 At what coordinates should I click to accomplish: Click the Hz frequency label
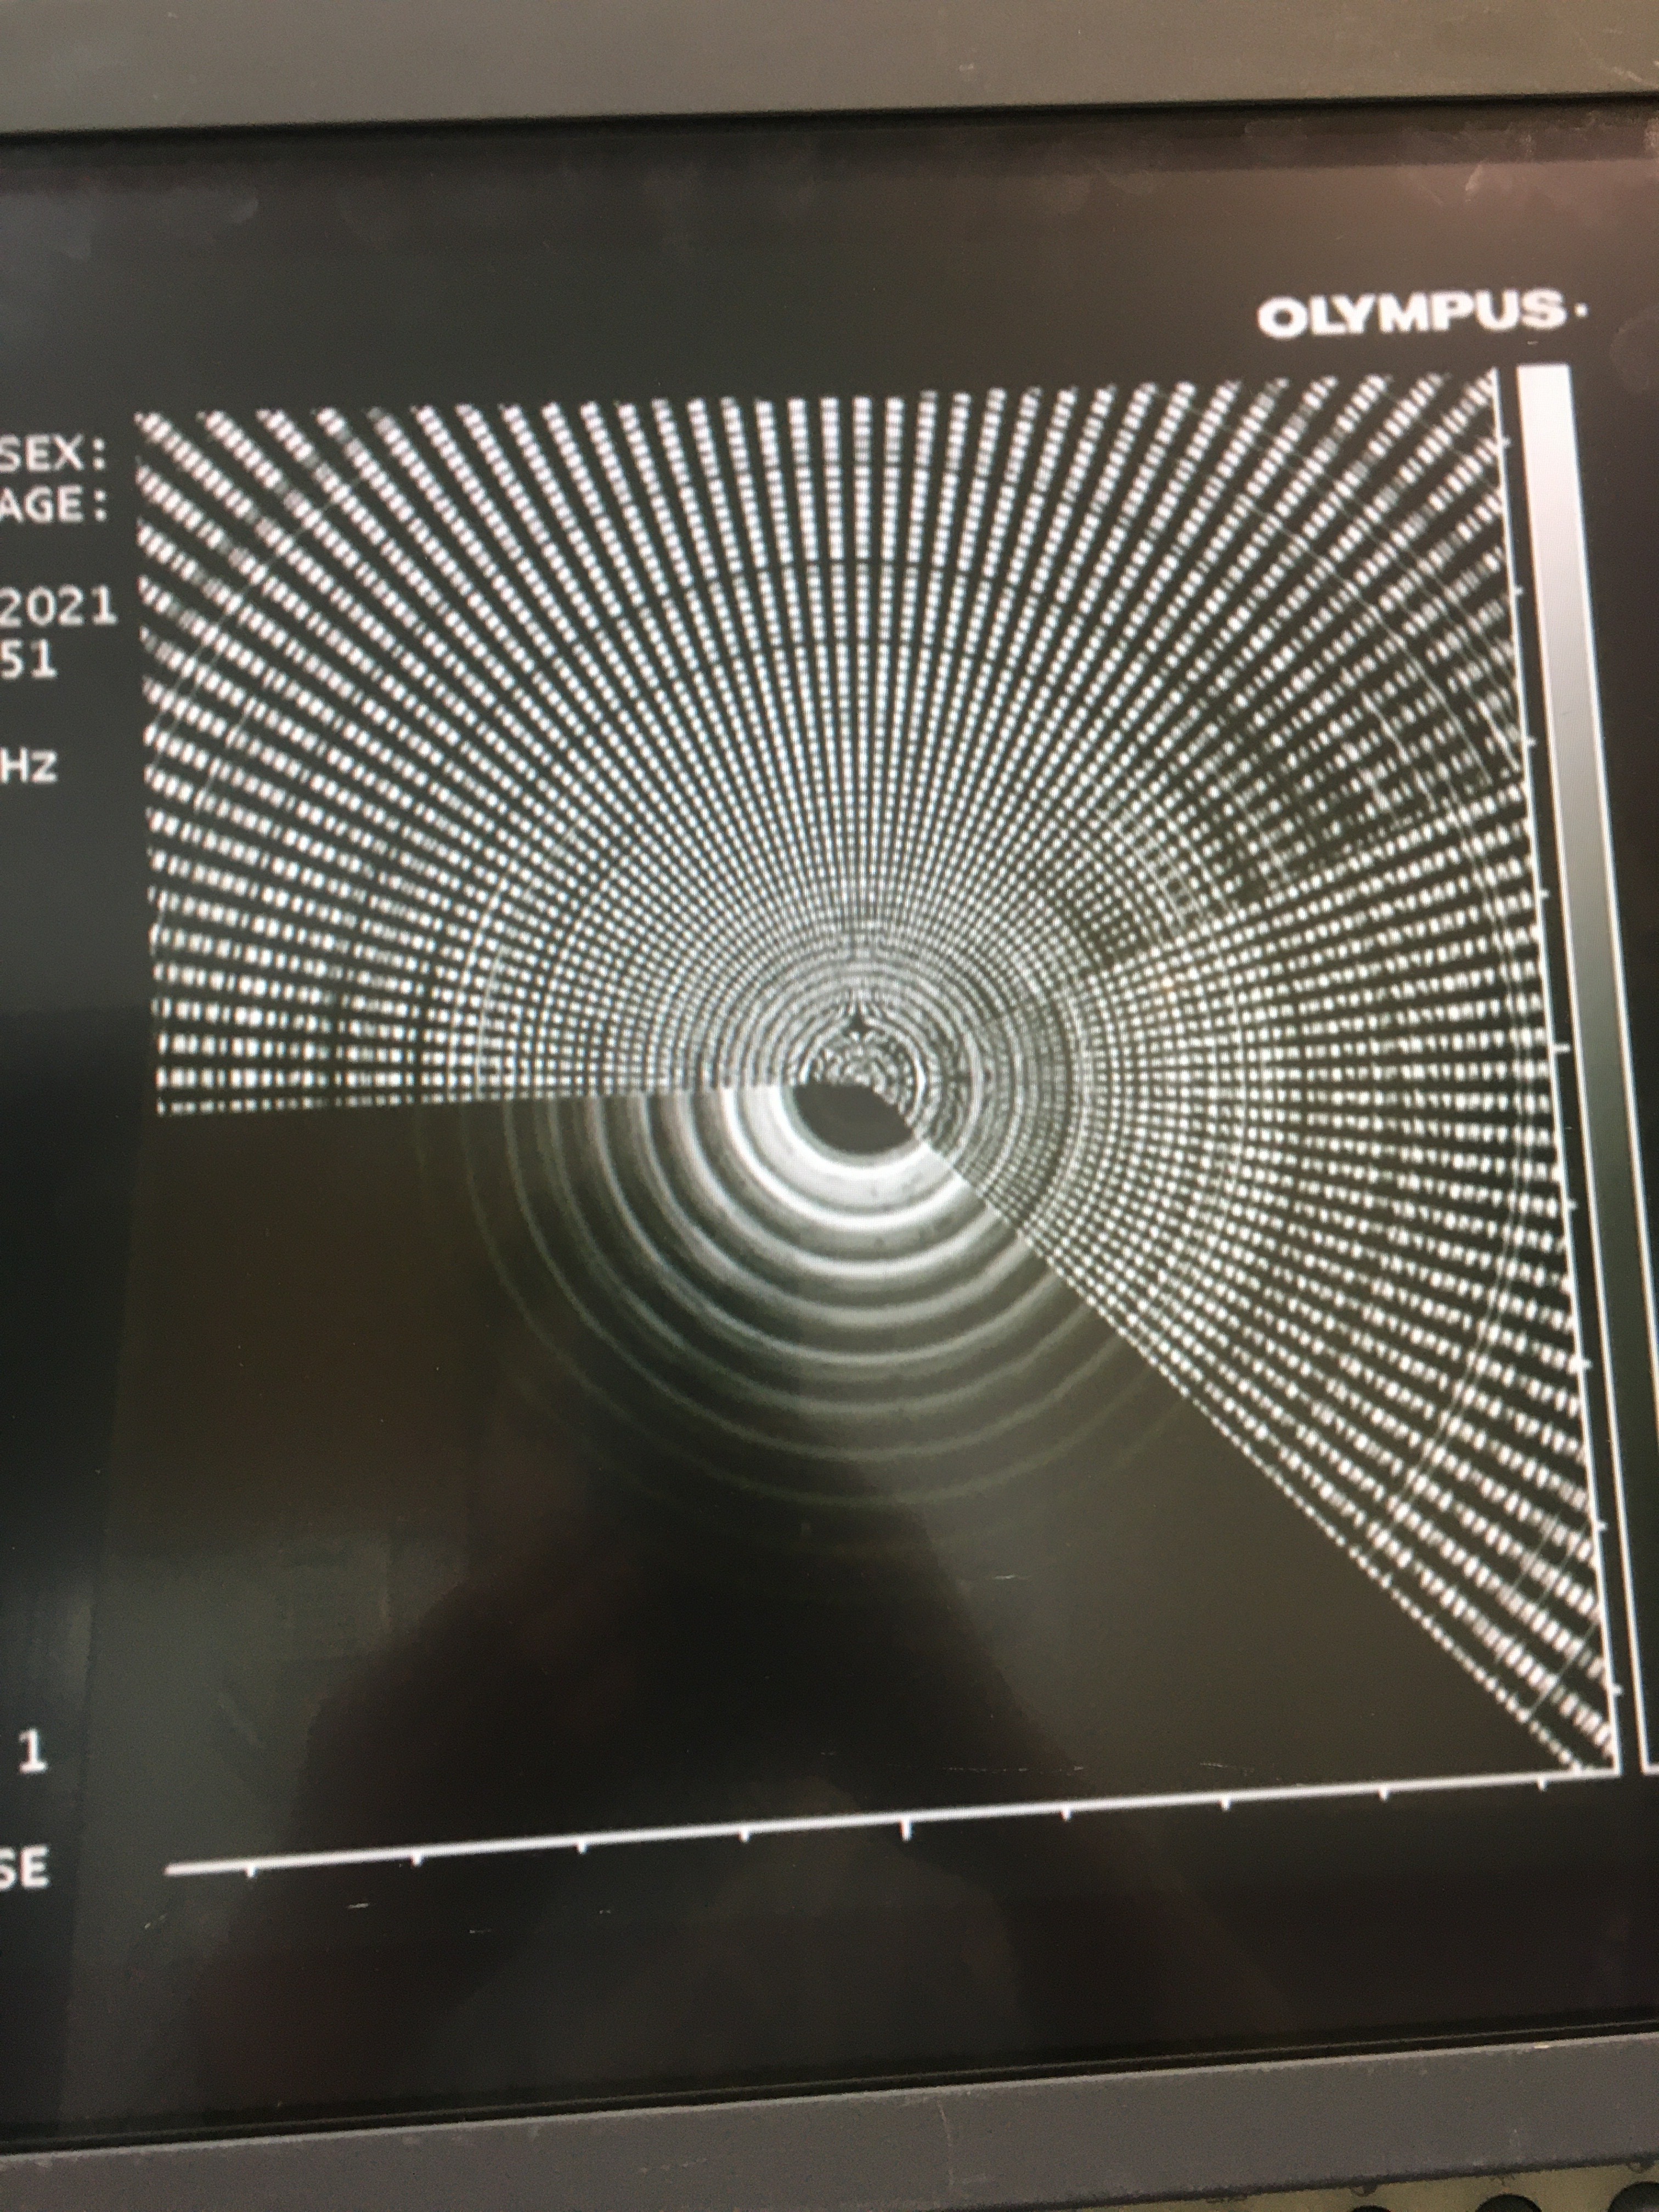(x=28, y=768)
